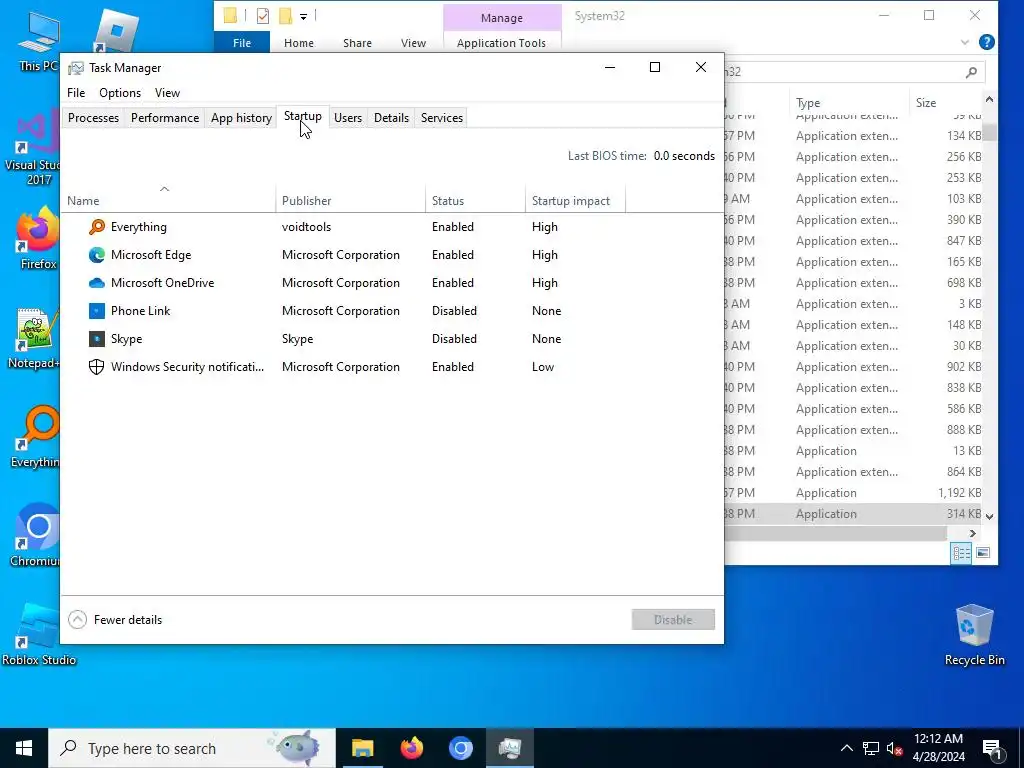Click the Explorer vertical scrollbar down arrow

coord(989,516)
